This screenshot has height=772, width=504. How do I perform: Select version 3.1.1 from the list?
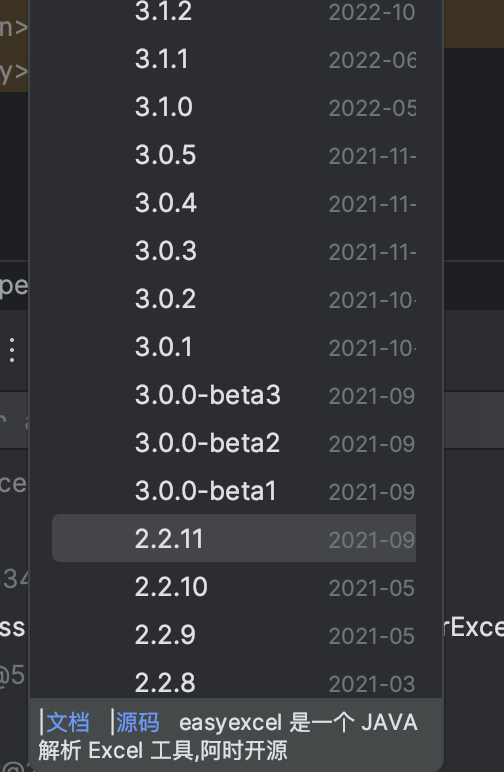coord(234,59)
